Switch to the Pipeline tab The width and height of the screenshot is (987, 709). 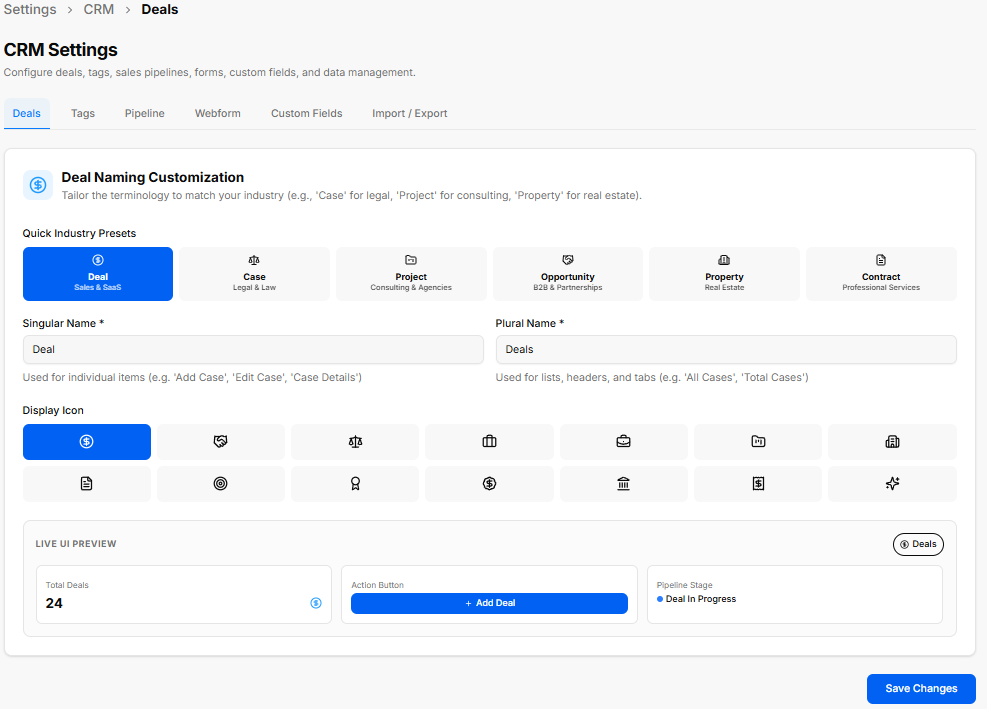(x=144, y=113)
